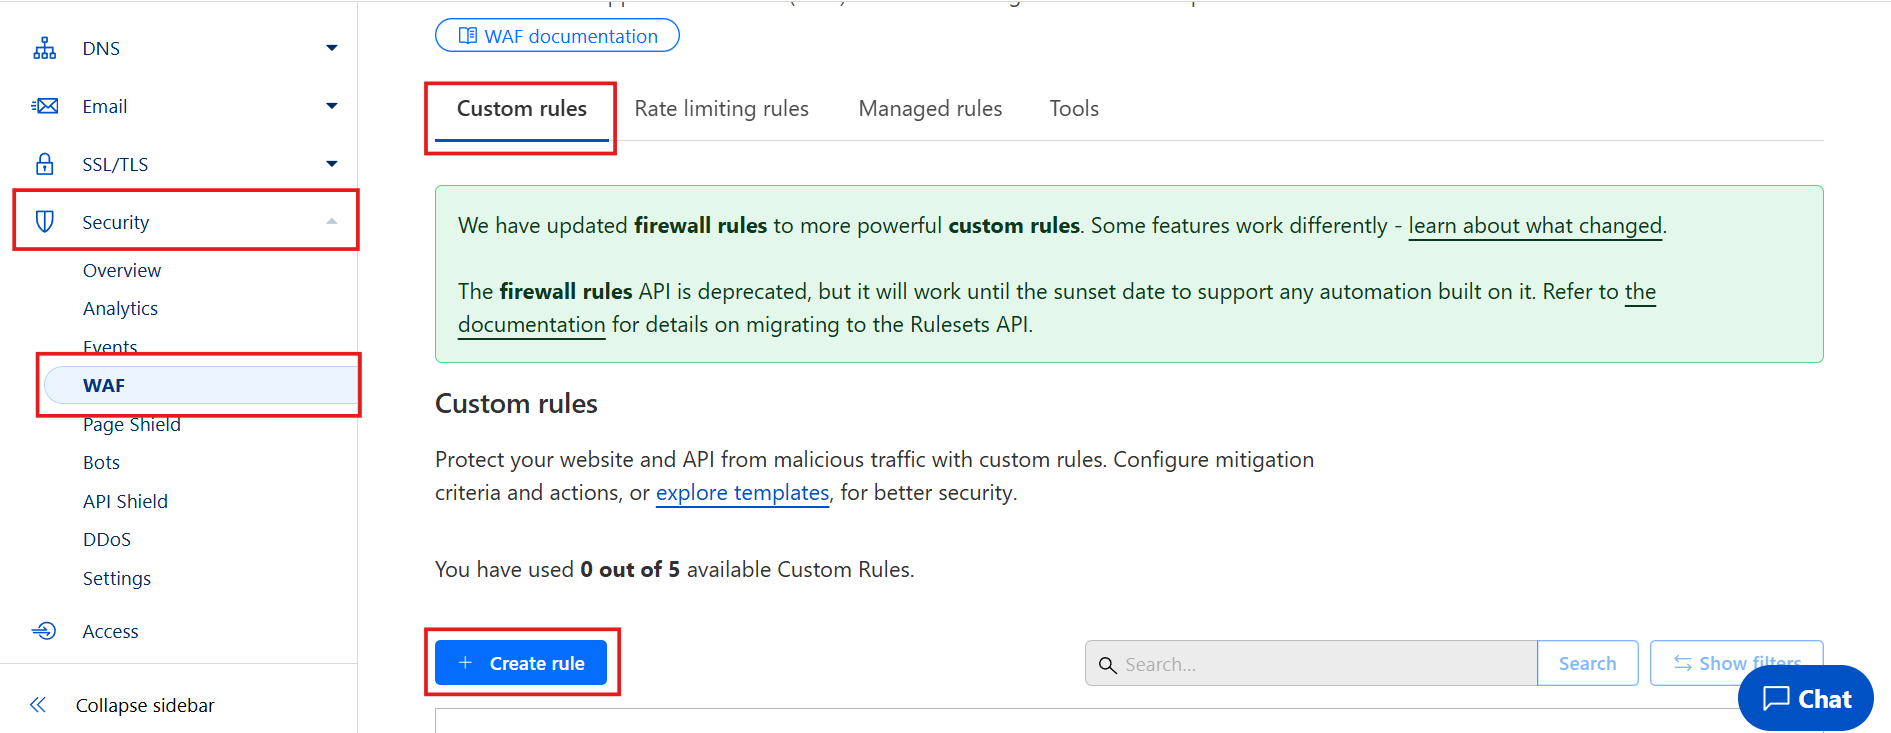
Task: Open Security Settings
Action: (117, 578)
